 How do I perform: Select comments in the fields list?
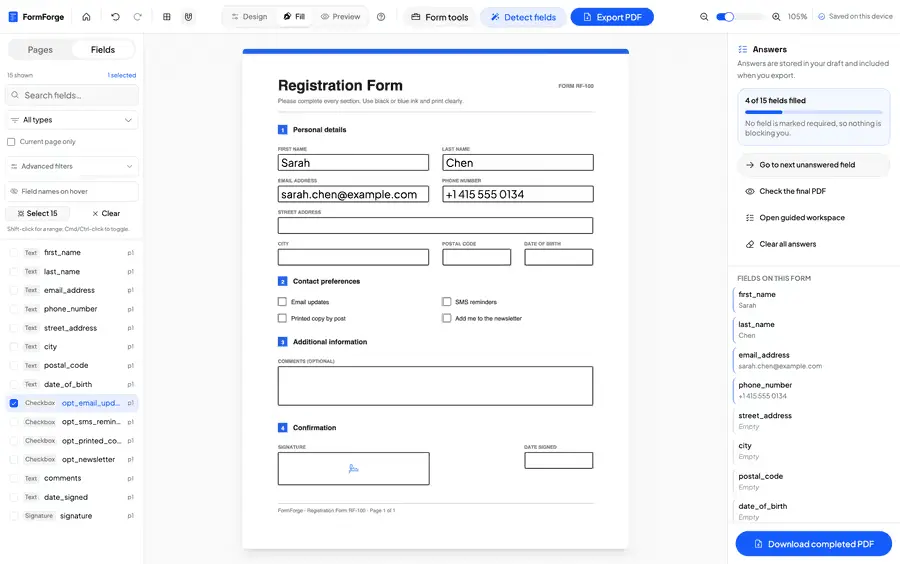point(72,479)
